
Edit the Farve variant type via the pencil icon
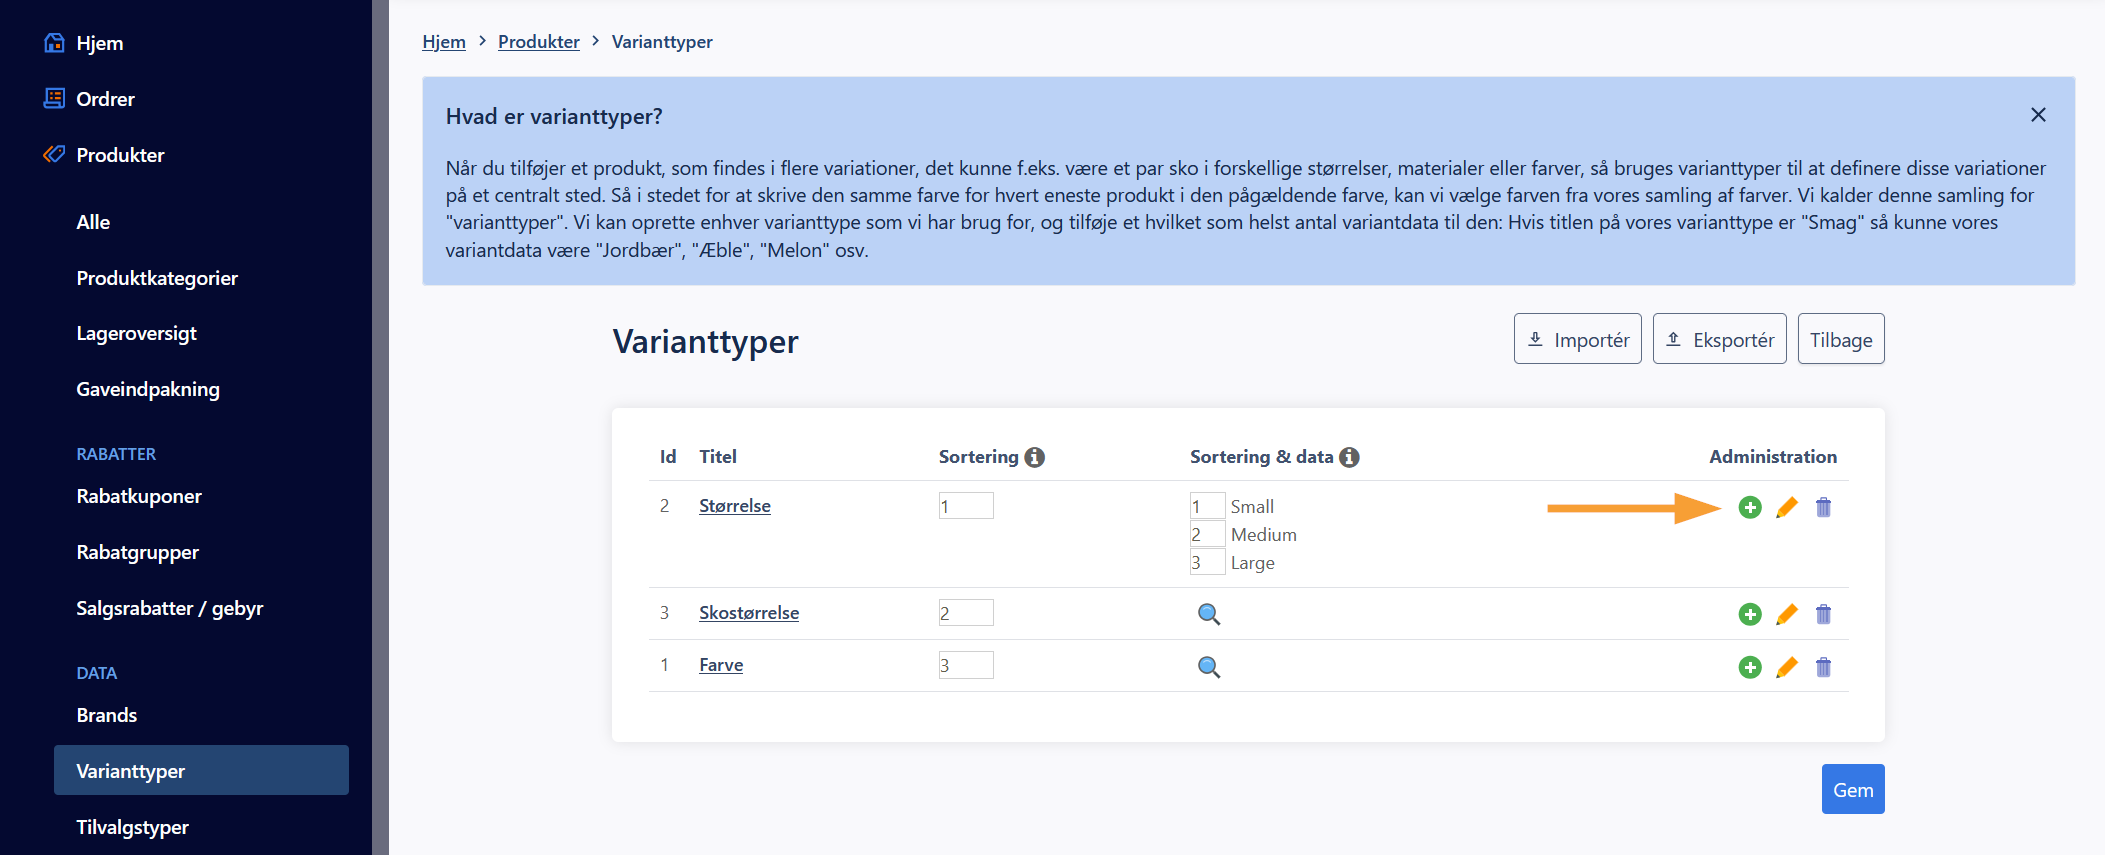1787,667
